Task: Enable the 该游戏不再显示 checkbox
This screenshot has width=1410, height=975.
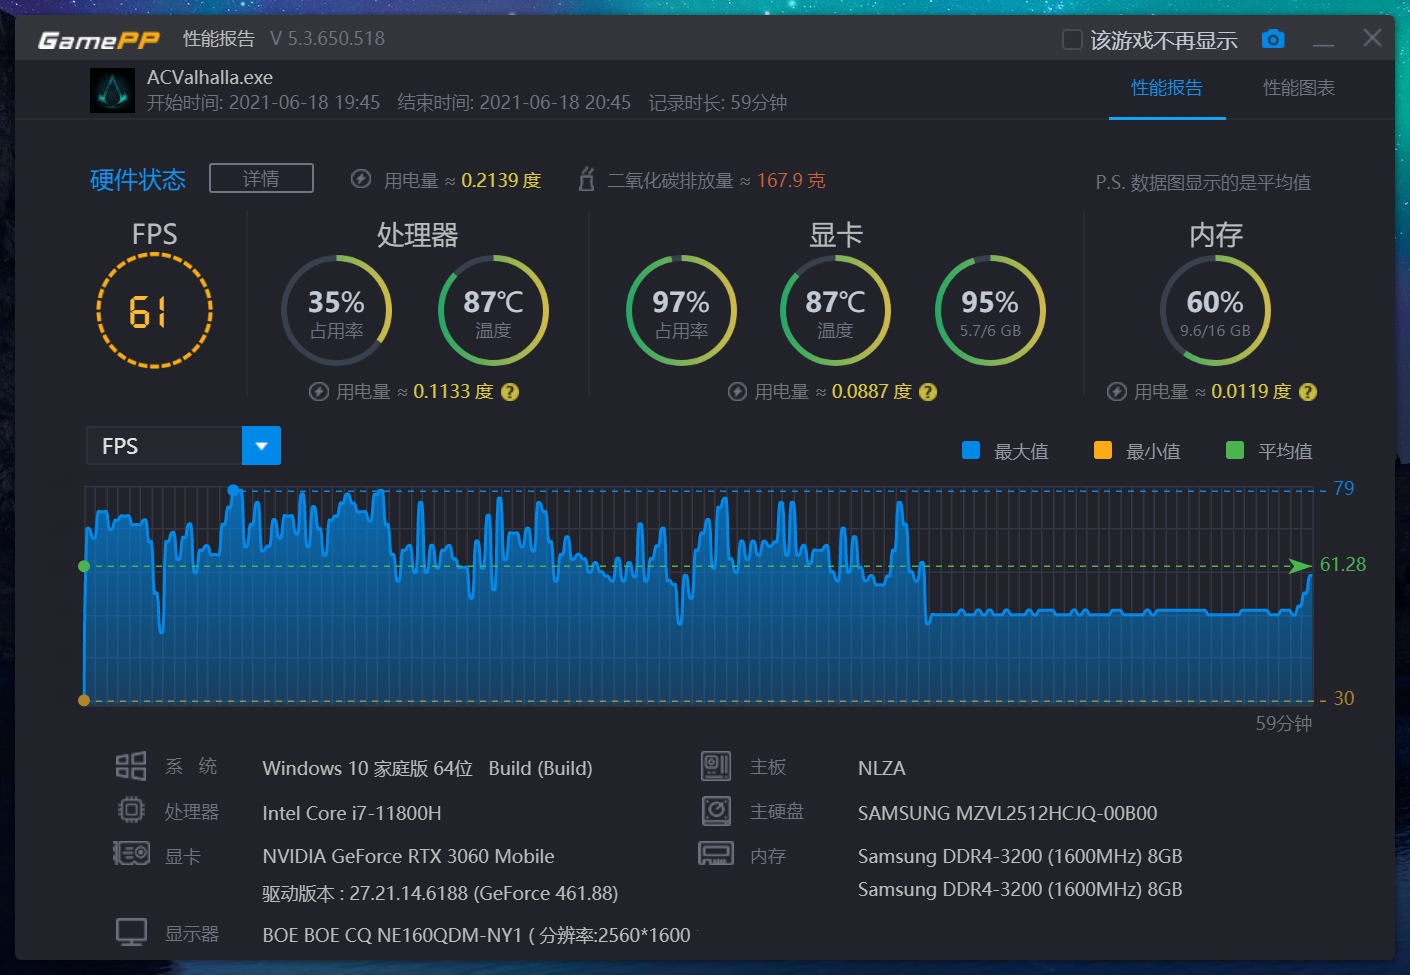Action: pos(1072,40)
